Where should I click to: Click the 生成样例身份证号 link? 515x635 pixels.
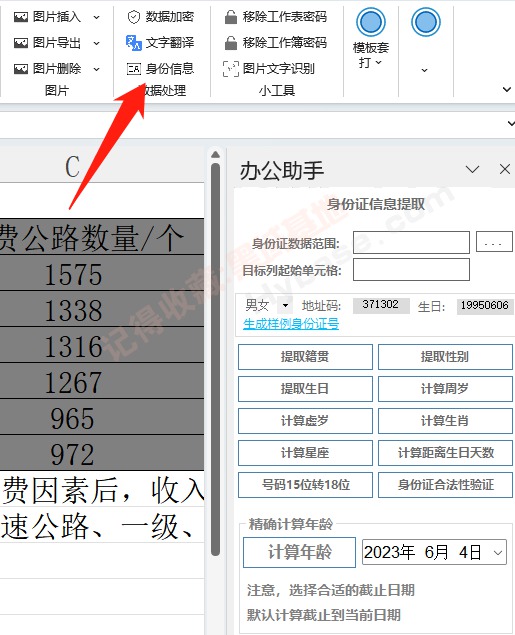pyautogui.click(x=291, y=324)
